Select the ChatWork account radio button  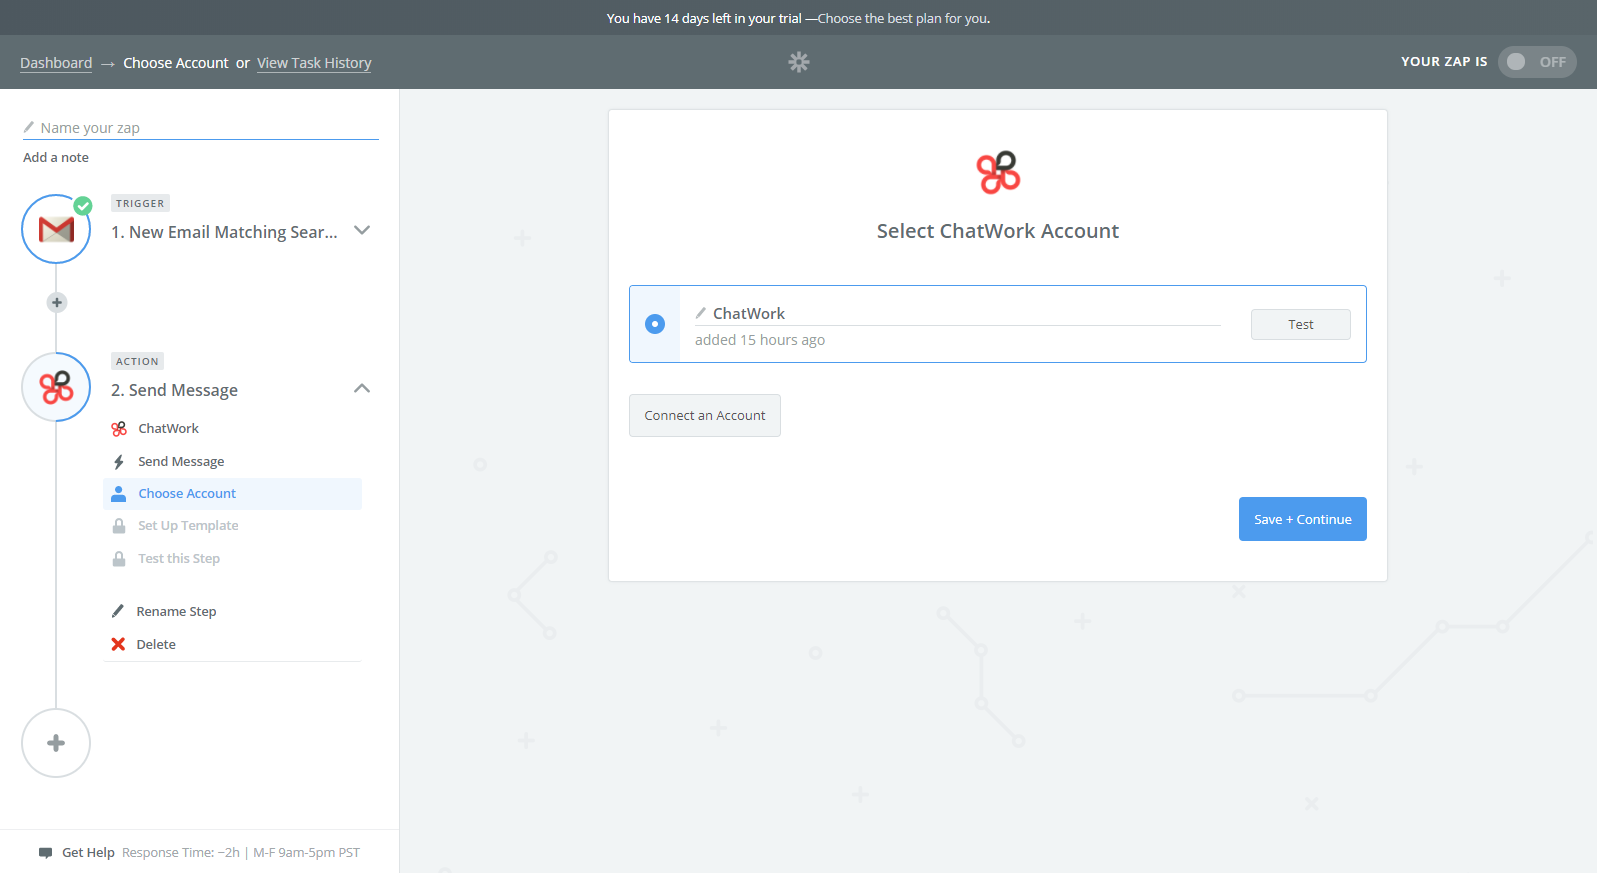[655, 324]
